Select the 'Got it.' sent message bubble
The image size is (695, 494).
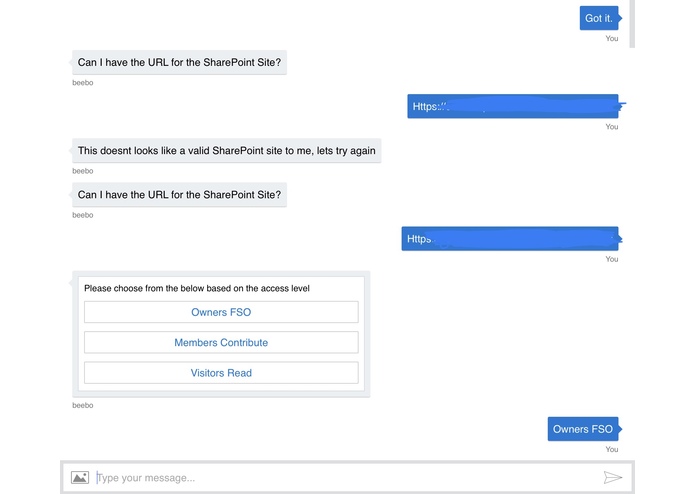point(599,18)
